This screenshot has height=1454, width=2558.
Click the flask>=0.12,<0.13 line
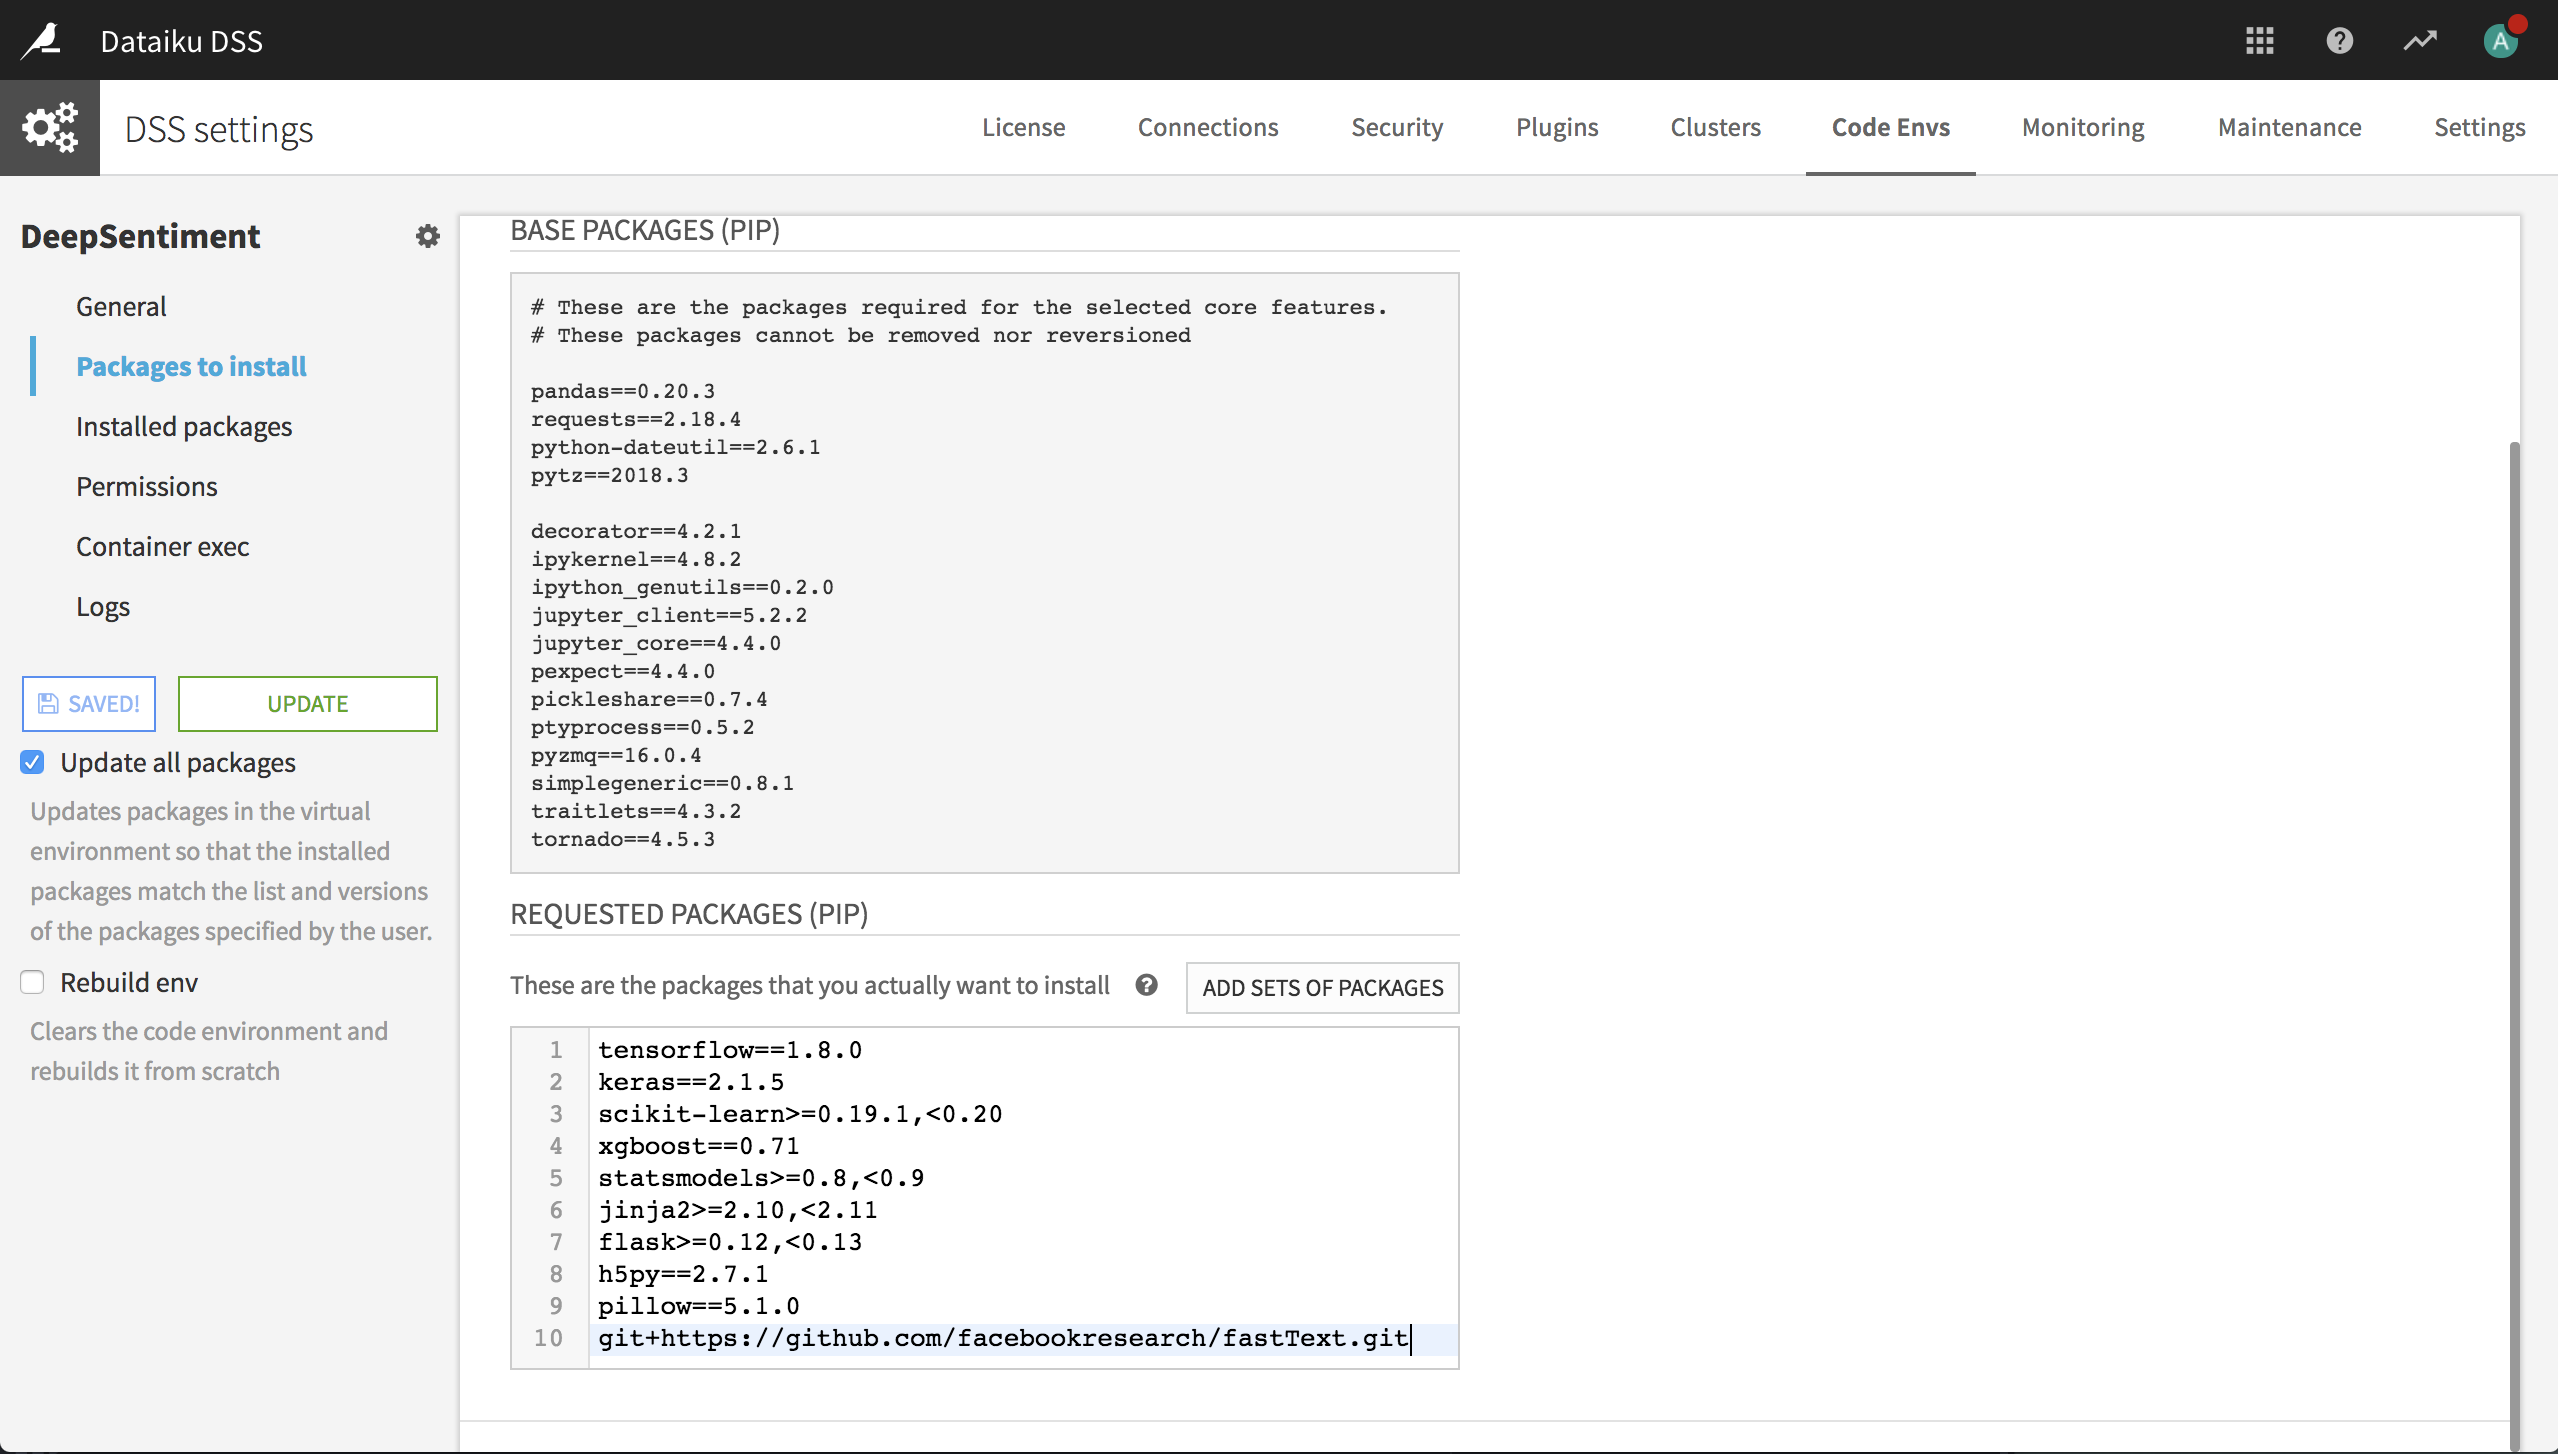(730, 1242)
